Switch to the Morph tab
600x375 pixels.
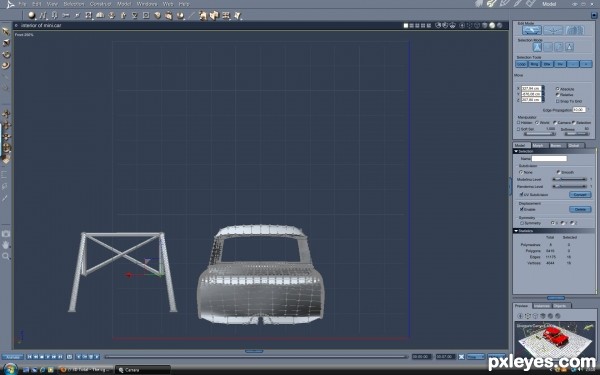pyautogui.click(x=538, y=145)
